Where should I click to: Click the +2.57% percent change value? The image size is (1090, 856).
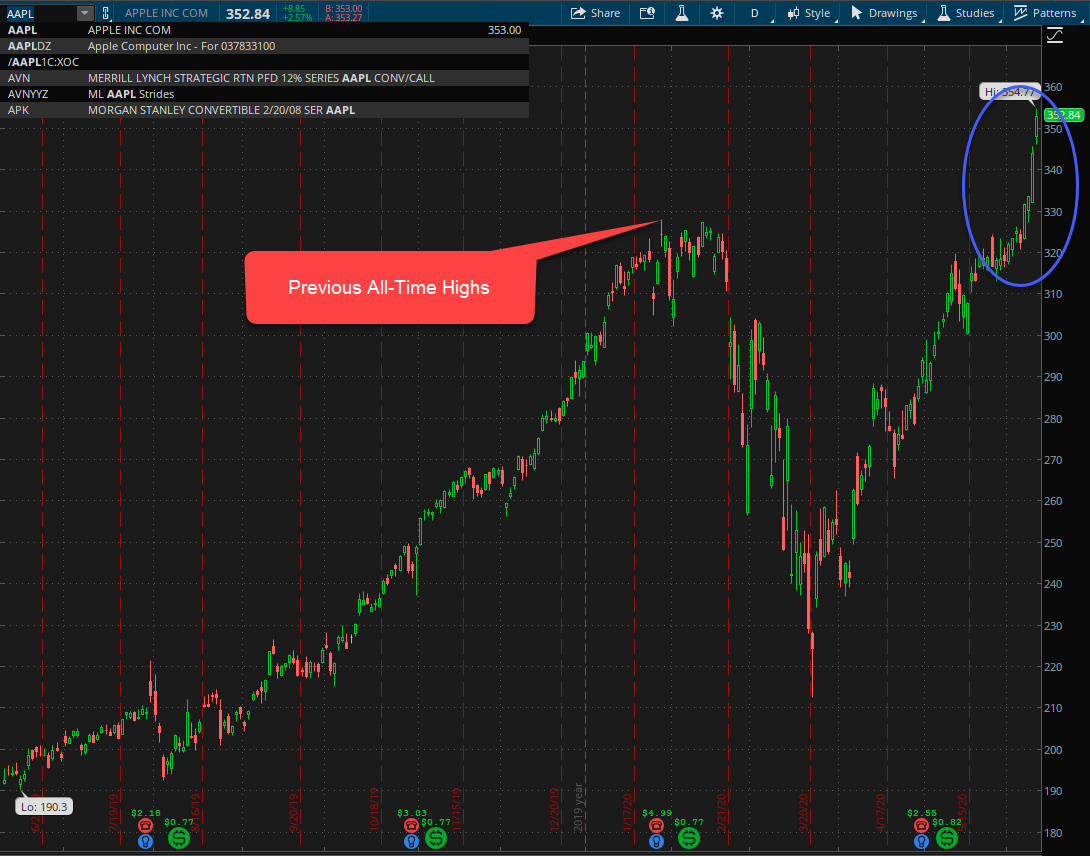pos(297,17)
